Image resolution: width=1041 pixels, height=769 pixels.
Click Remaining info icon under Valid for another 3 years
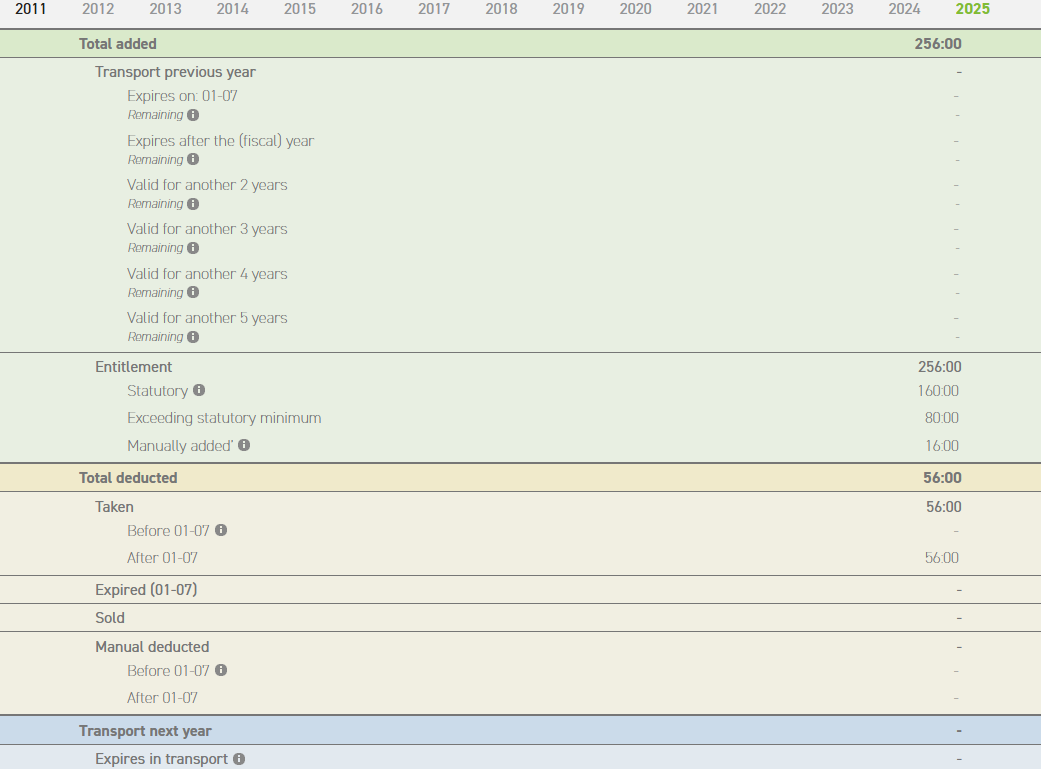(x=193, y=248)
